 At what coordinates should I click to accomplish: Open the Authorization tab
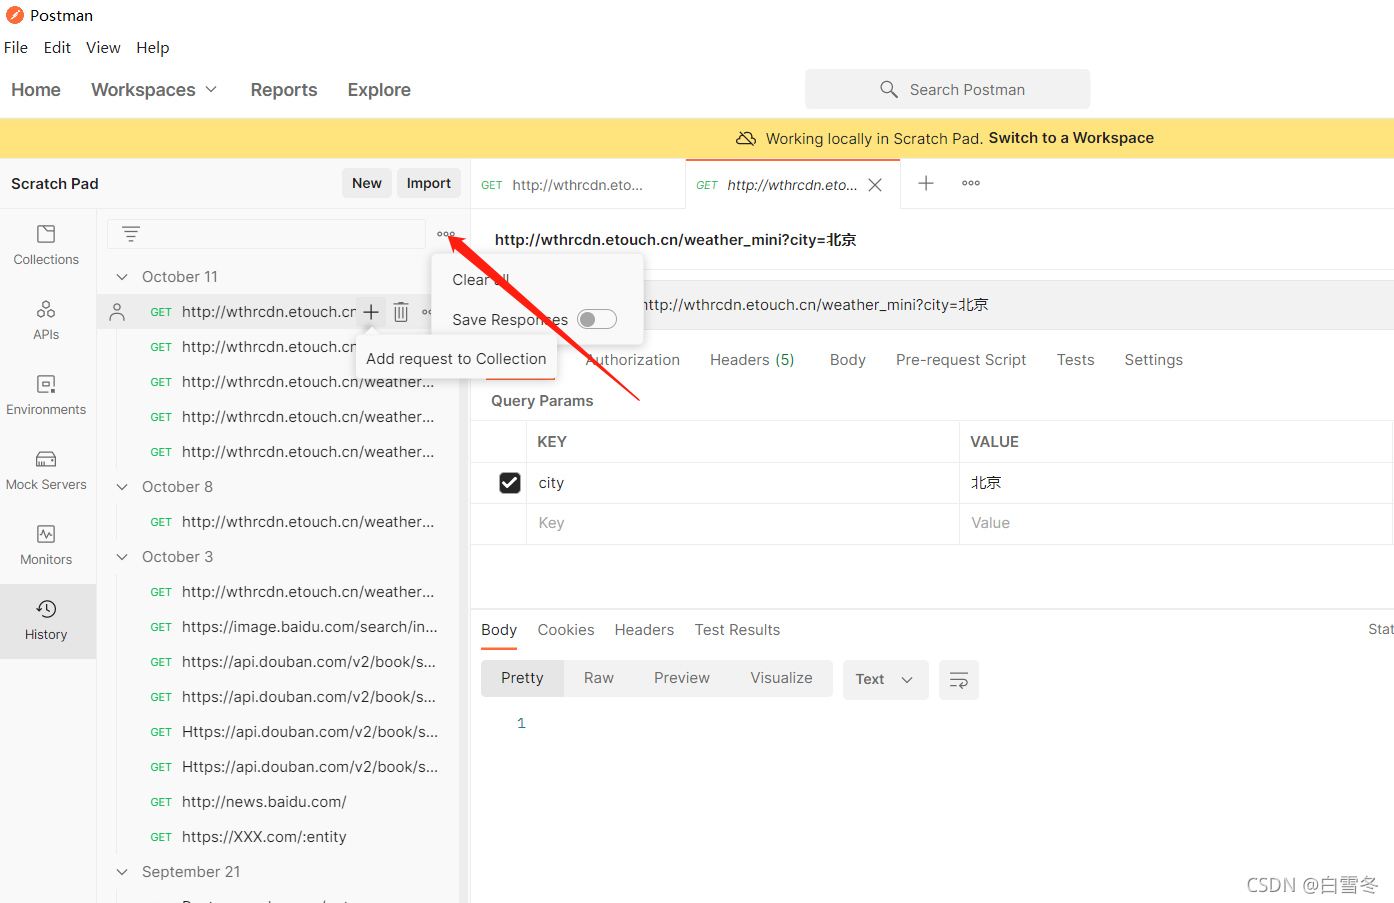(633, 360)
